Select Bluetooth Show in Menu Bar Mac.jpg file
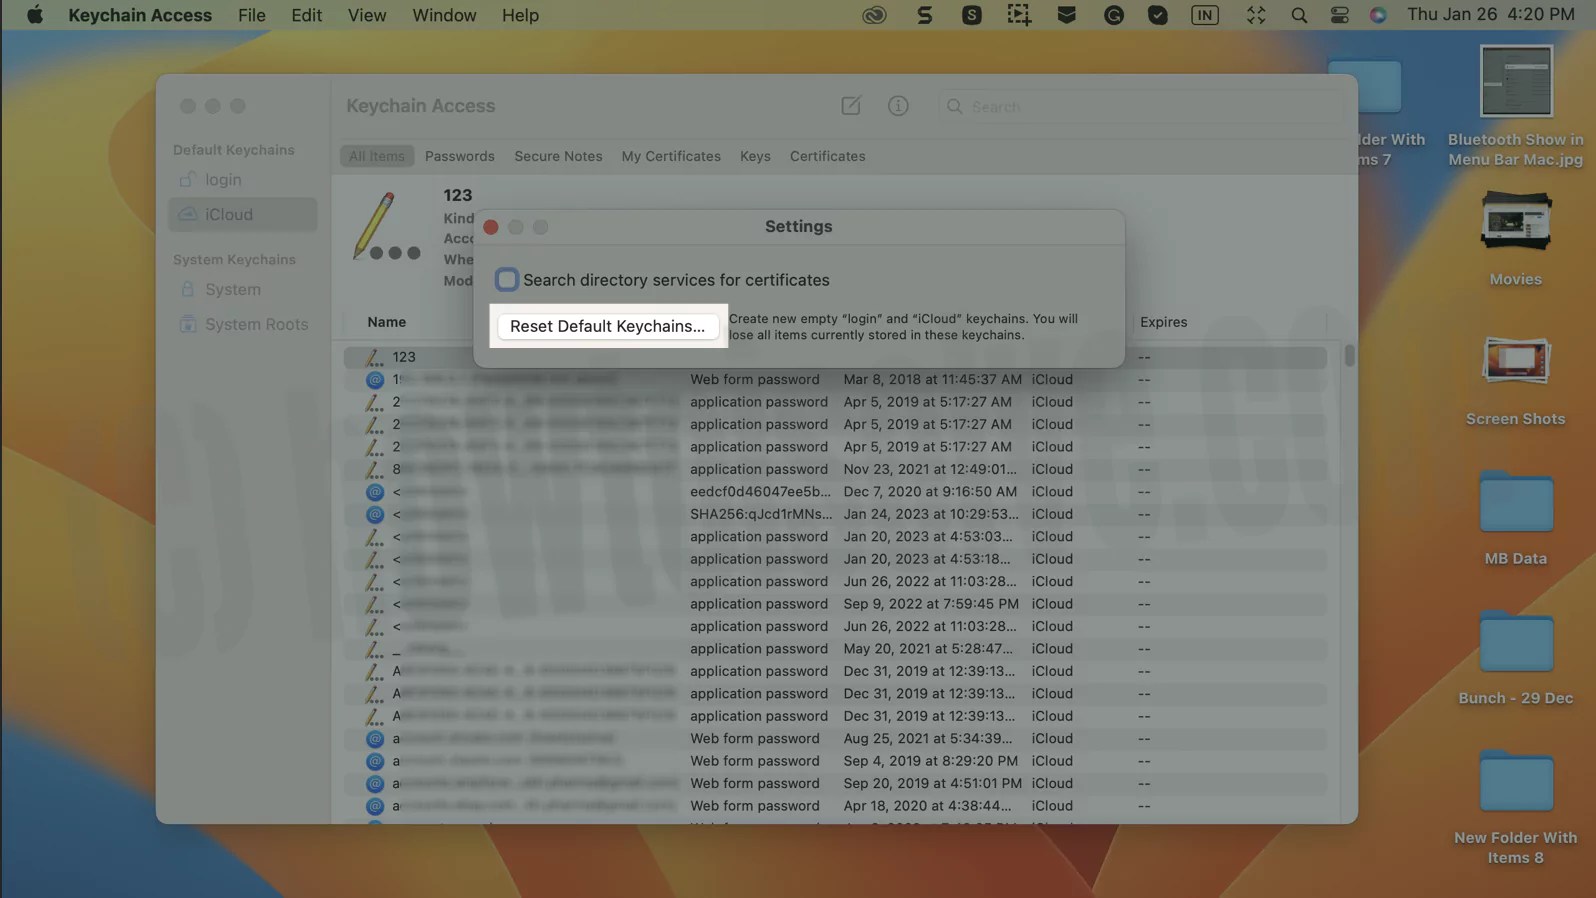This screenshot has height=898, width=1596. tap(1515, 107)
